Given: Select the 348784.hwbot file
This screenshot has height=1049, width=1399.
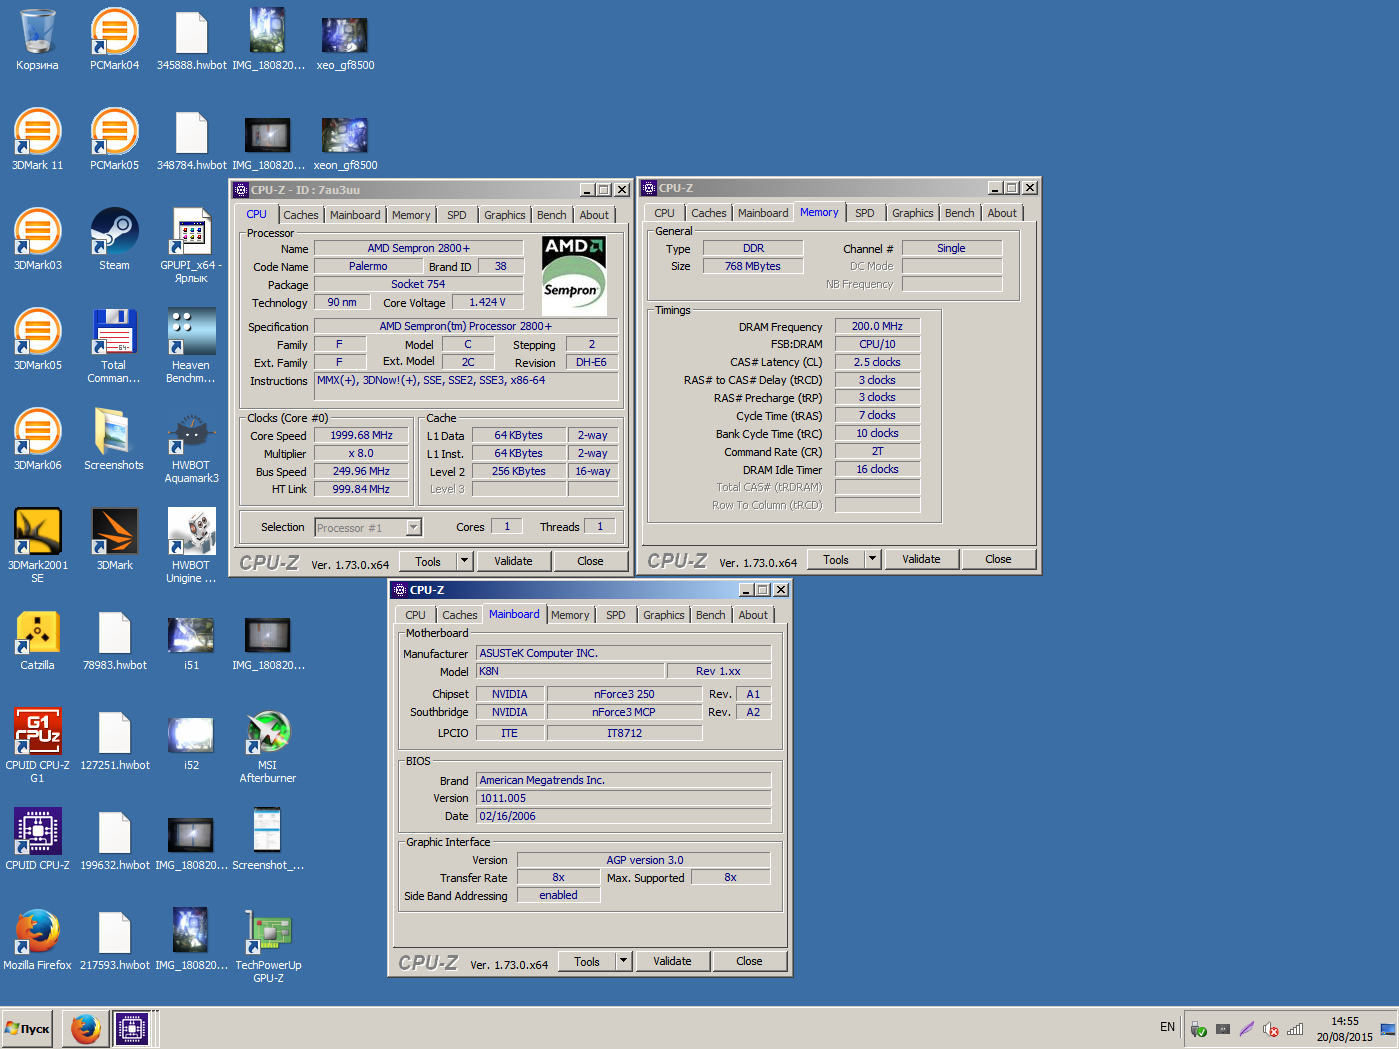Looking at the screenshot, I should point(191,140).
